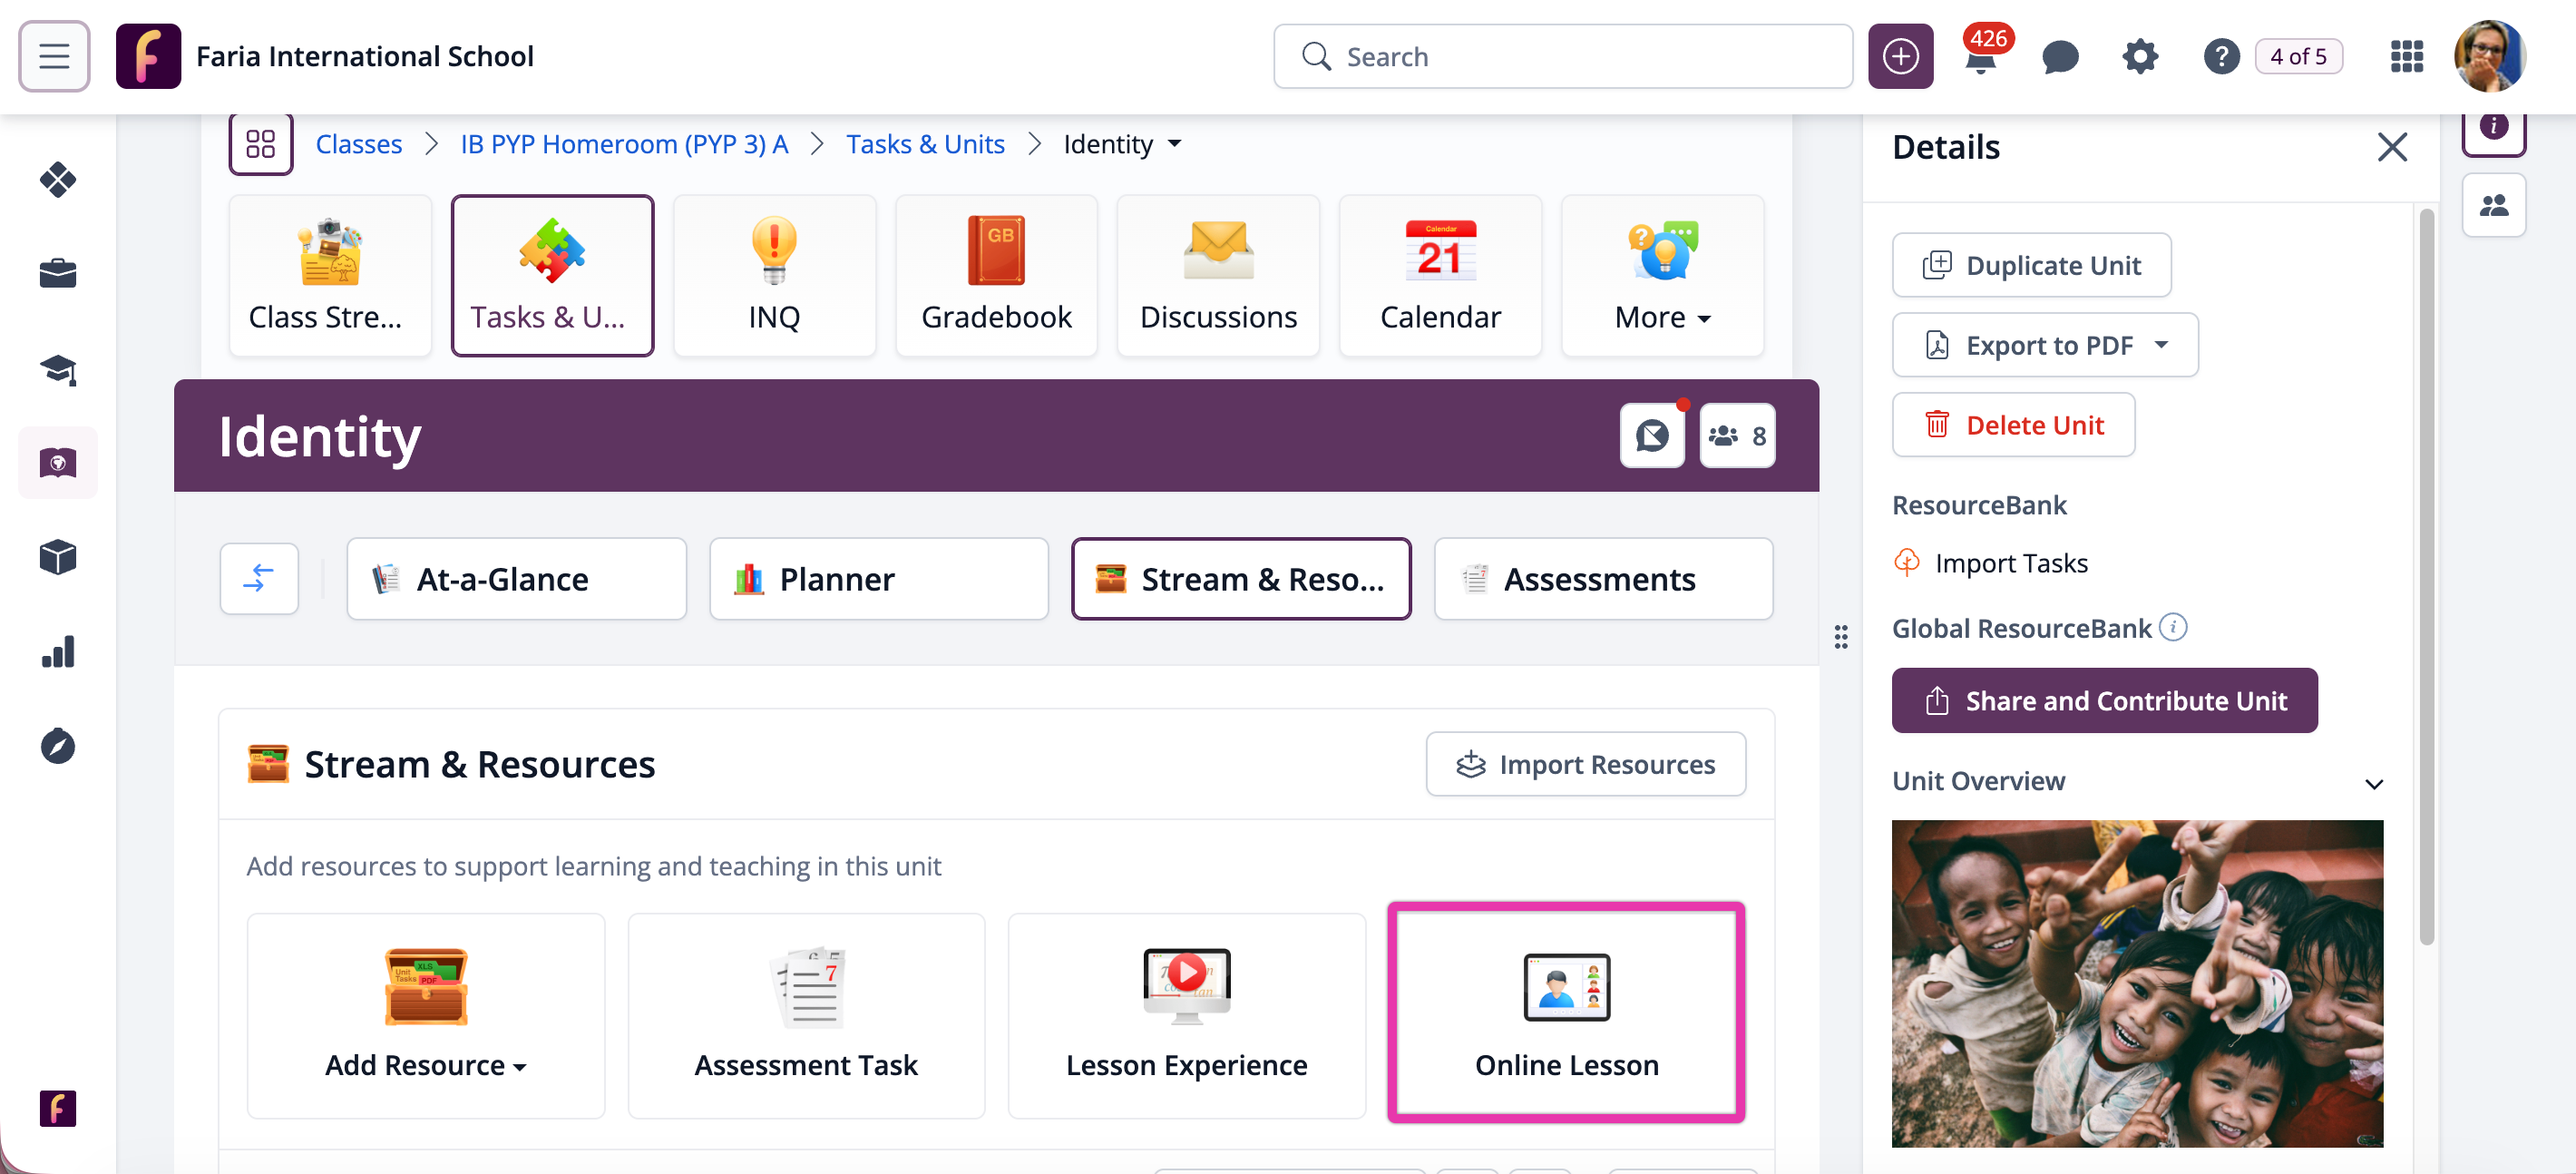
Task: Click the apps grid launcher icon
Action: click(2406, 57)
